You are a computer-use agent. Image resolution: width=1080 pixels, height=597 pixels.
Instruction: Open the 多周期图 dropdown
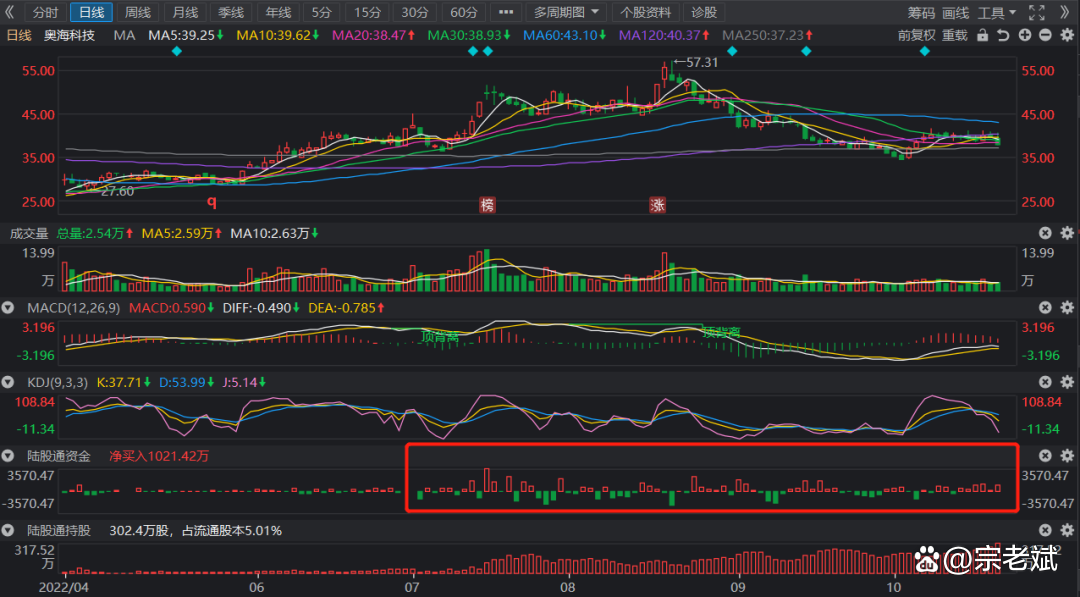coord(567,13)
